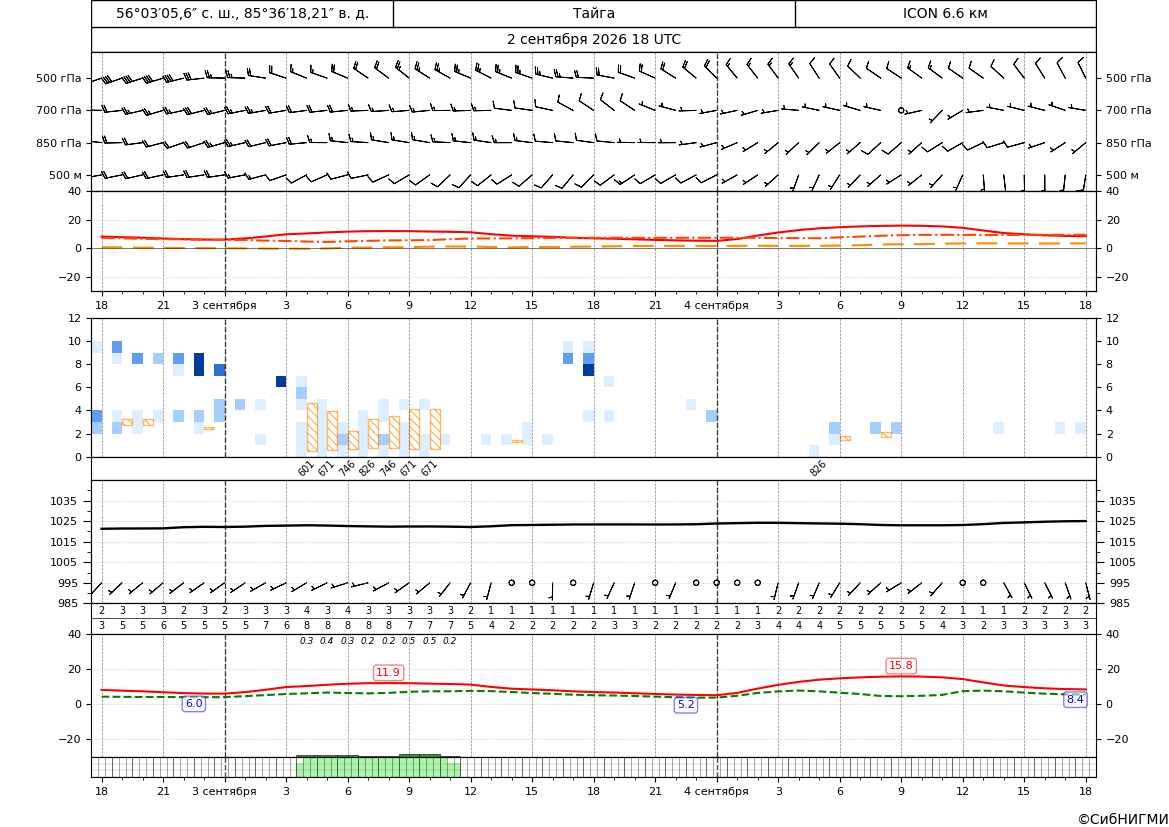Click the 8.4 temperature label
The width and height of the screenshot is (1169, 827).
pyautogui.click(x=1075, y=699)
